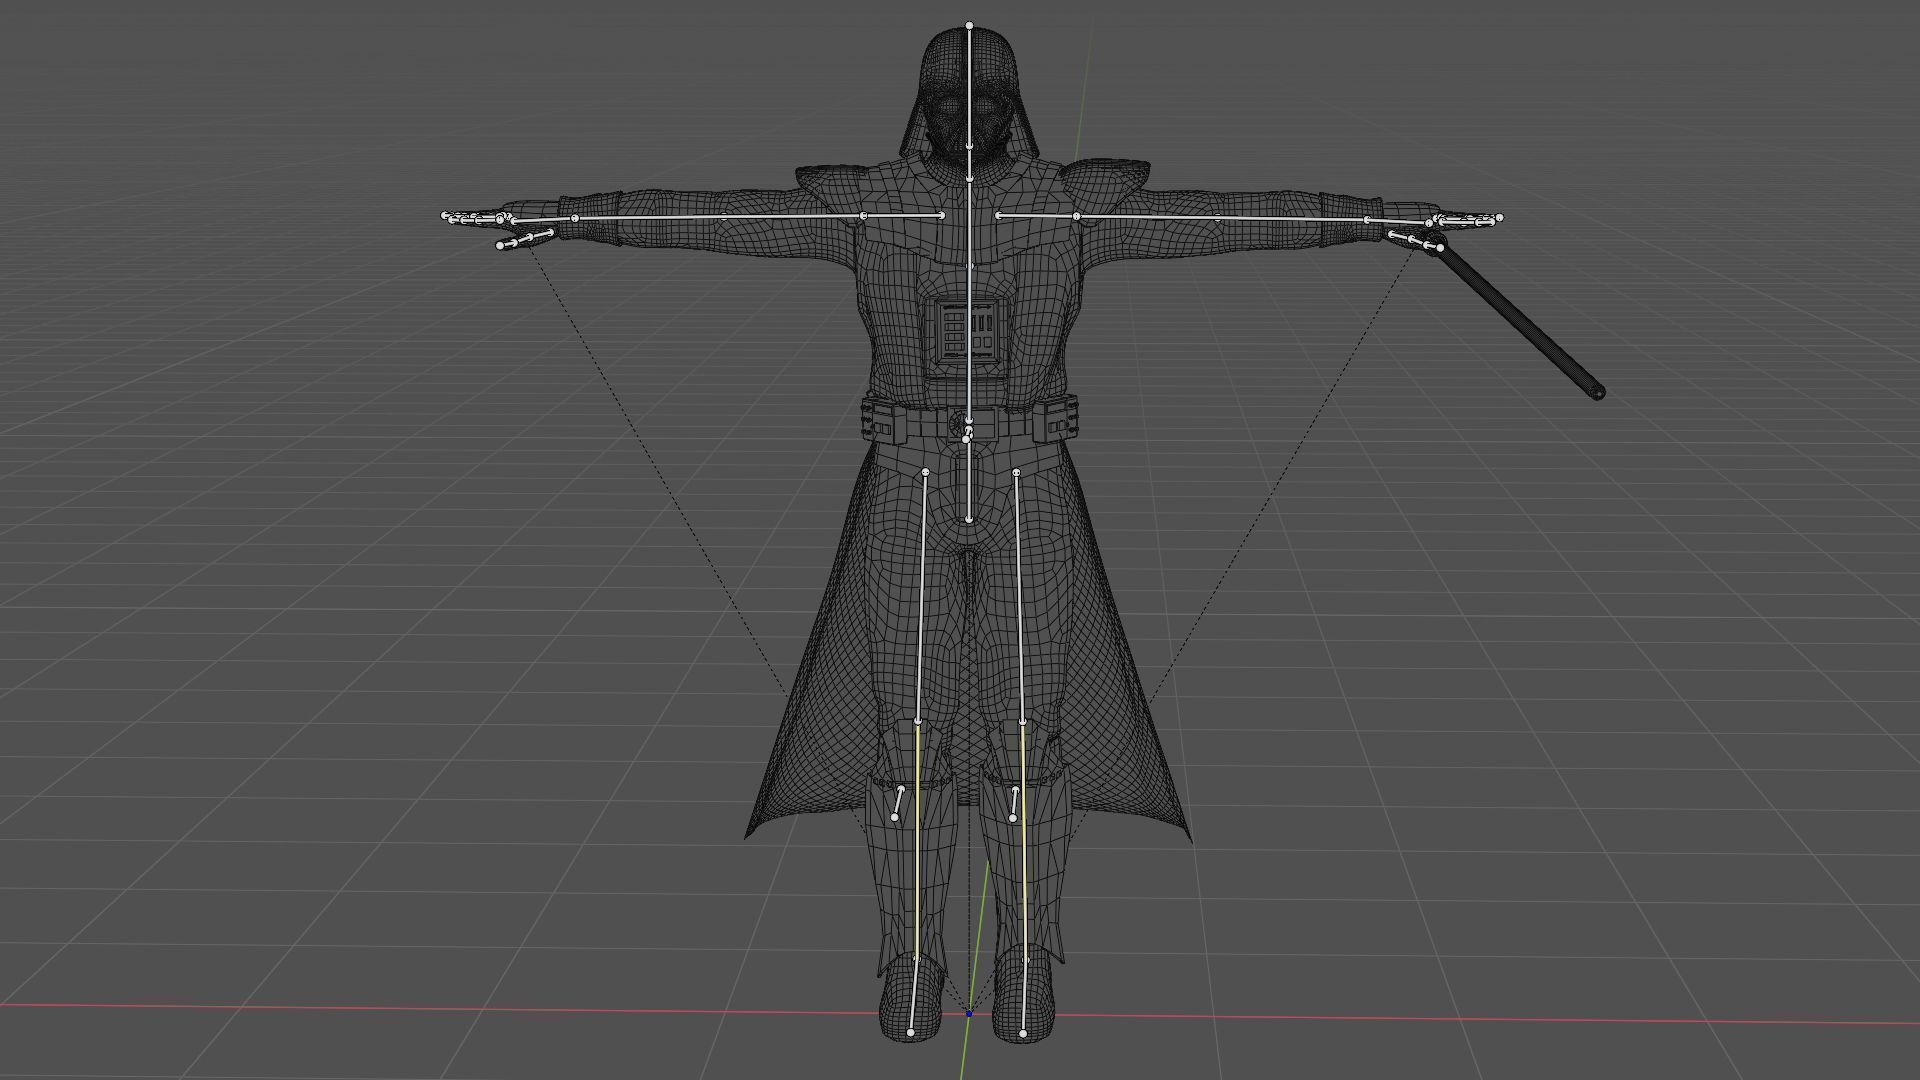Screen dimensions: 1920x1080
Task: Click the thumb bone chain of the empty hand
Action: [525, 240]
